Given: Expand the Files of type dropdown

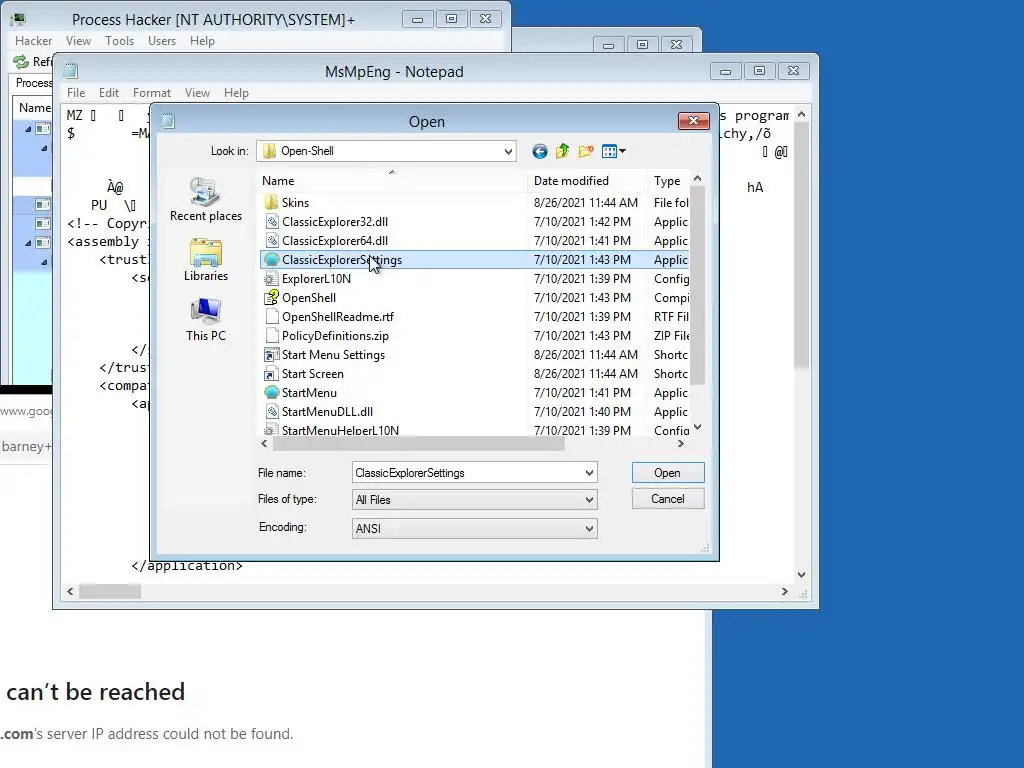Looking at the screenshot, I should click(589, 500).
